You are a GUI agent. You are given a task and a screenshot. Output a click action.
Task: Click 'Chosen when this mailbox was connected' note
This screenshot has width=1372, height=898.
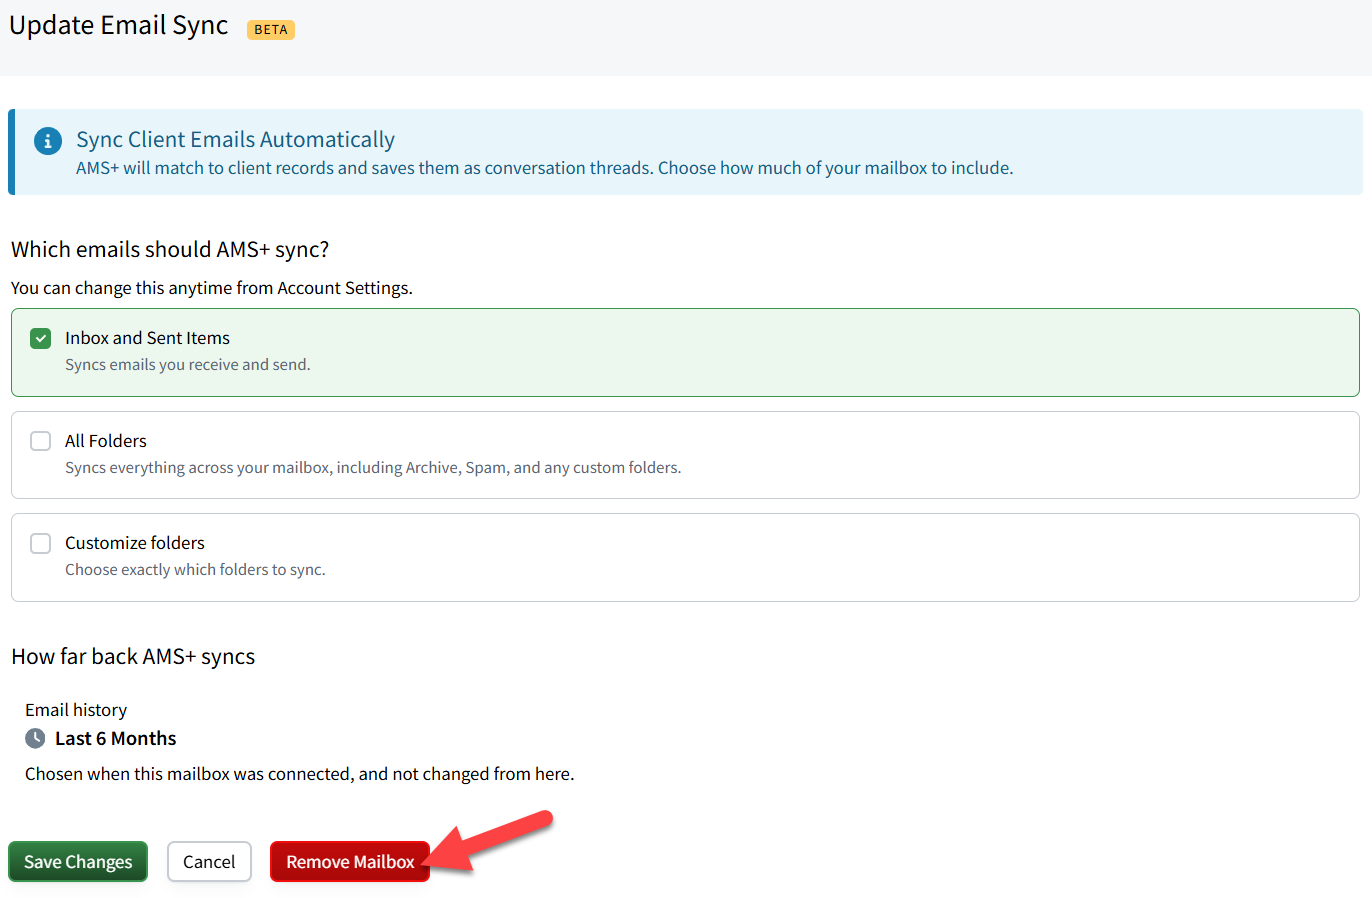pyautogui.click(x=300, y=774)
